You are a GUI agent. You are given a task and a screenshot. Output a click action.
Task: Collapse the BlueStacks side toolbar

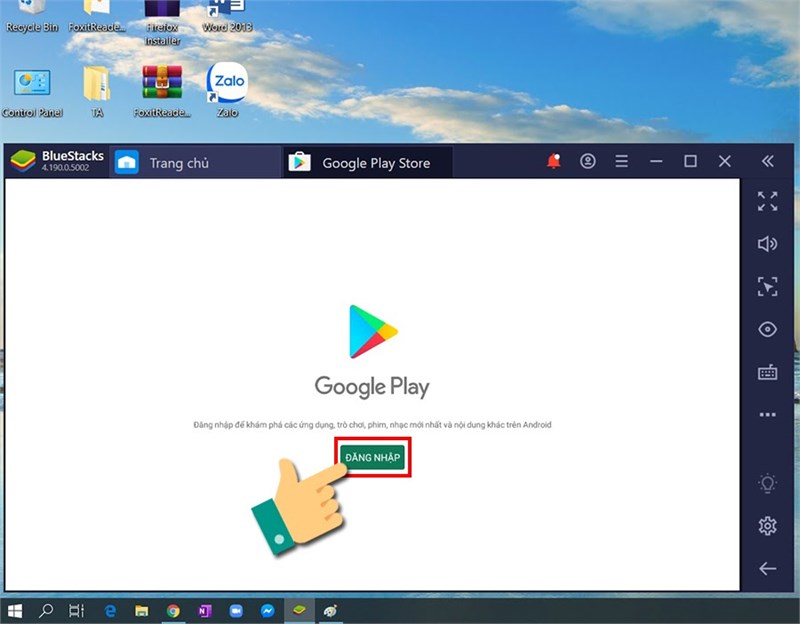pos(767,161)
